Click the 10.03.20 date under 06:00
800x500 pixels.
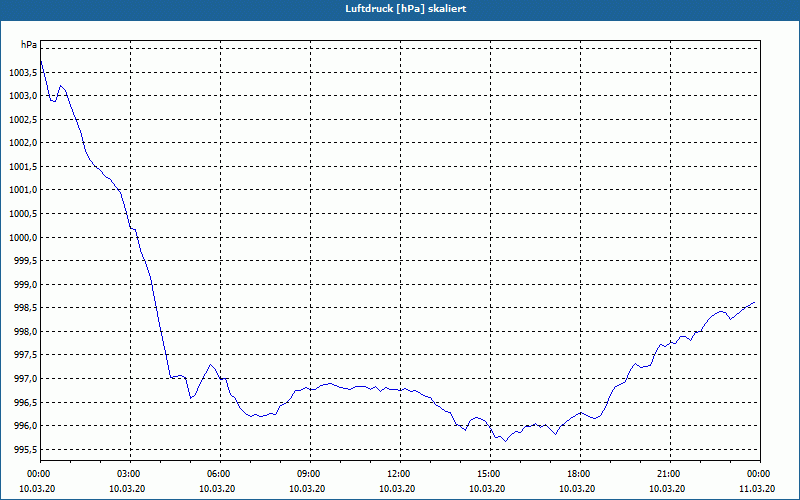217,488
